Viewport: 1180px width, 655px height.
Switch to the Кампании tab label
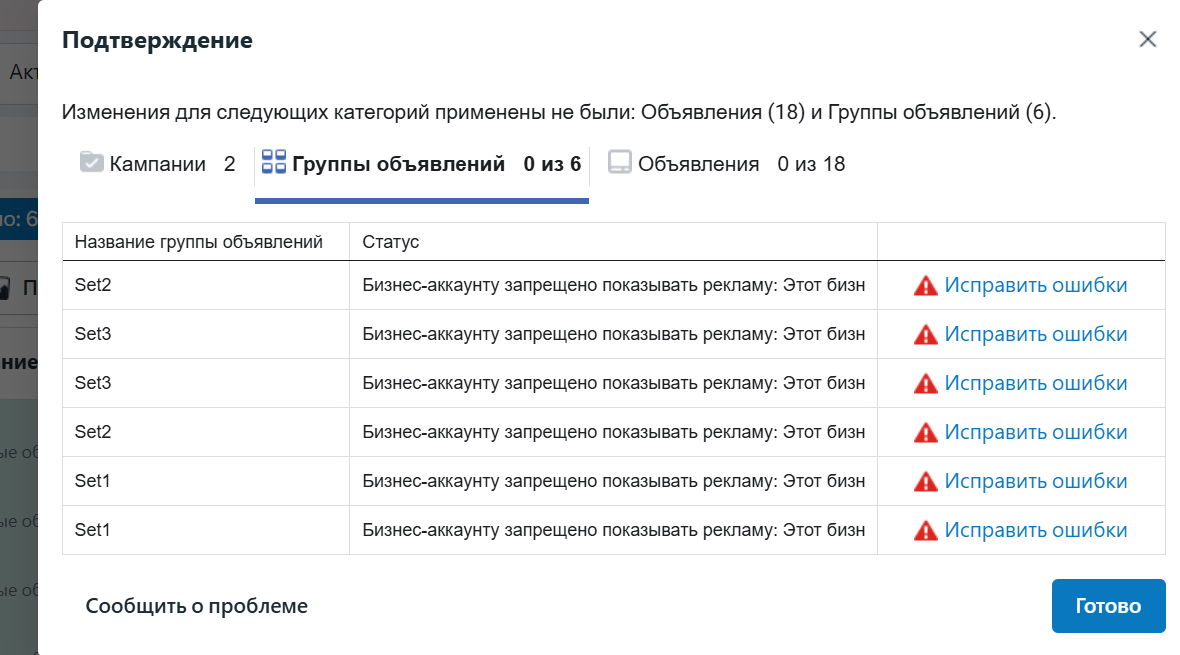(158, 164)
